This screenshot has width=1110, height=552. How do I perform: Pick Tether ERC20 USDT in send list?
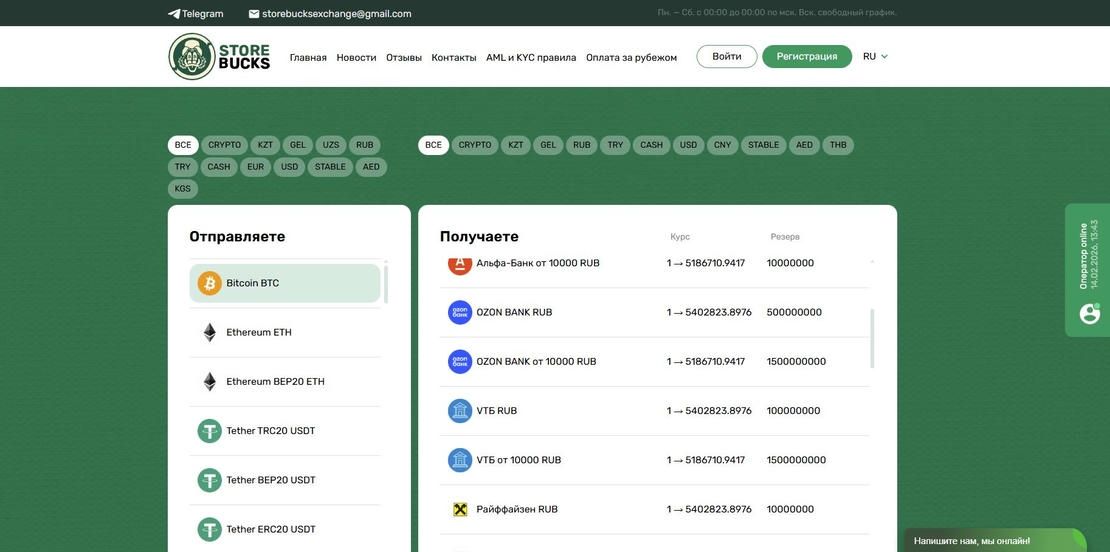click(x=270, y=530)
